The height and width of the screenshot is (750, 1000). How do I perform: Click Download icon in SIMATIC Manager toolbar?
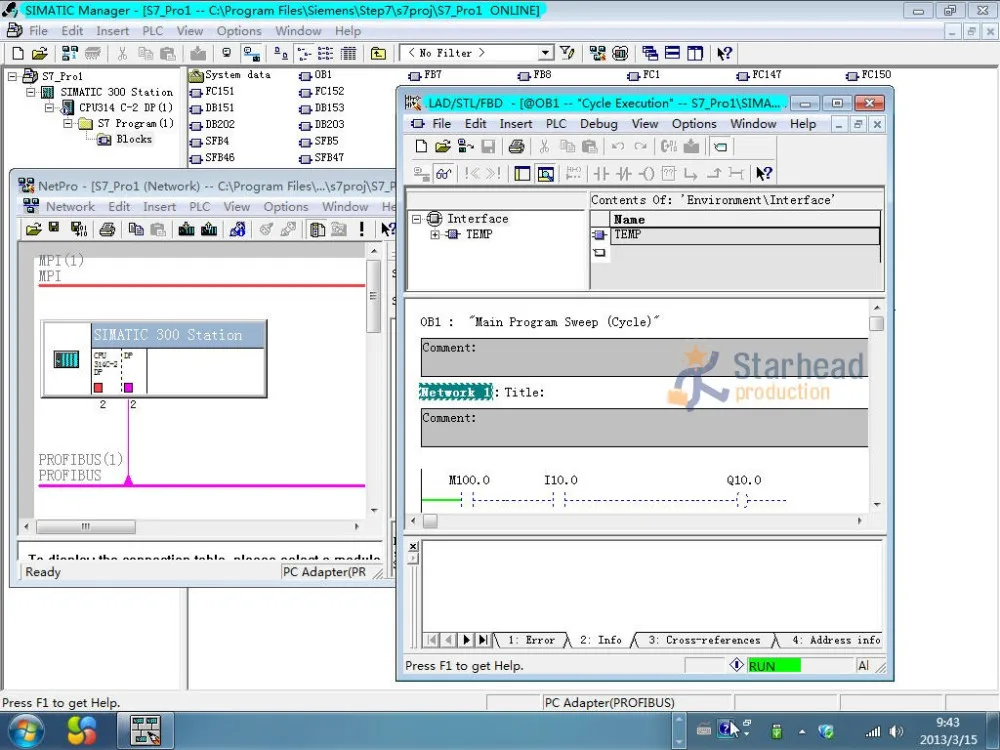pyautogui.click(x=198, y=54)
